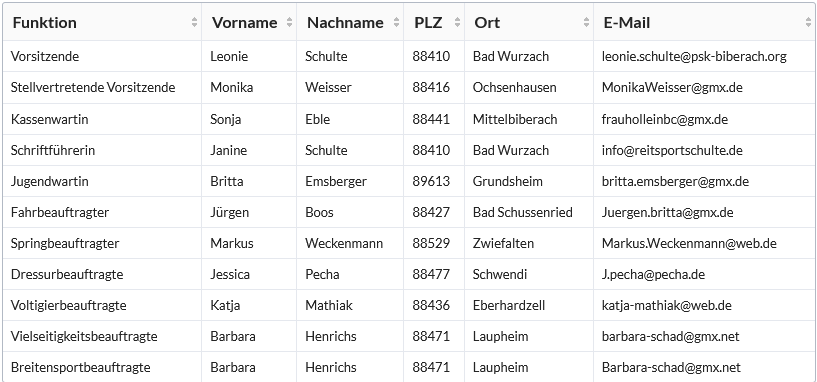Screen dimensions: 817x382
Task: Toggle sorting on Nachname column arrows
Action: click(397, 22)
